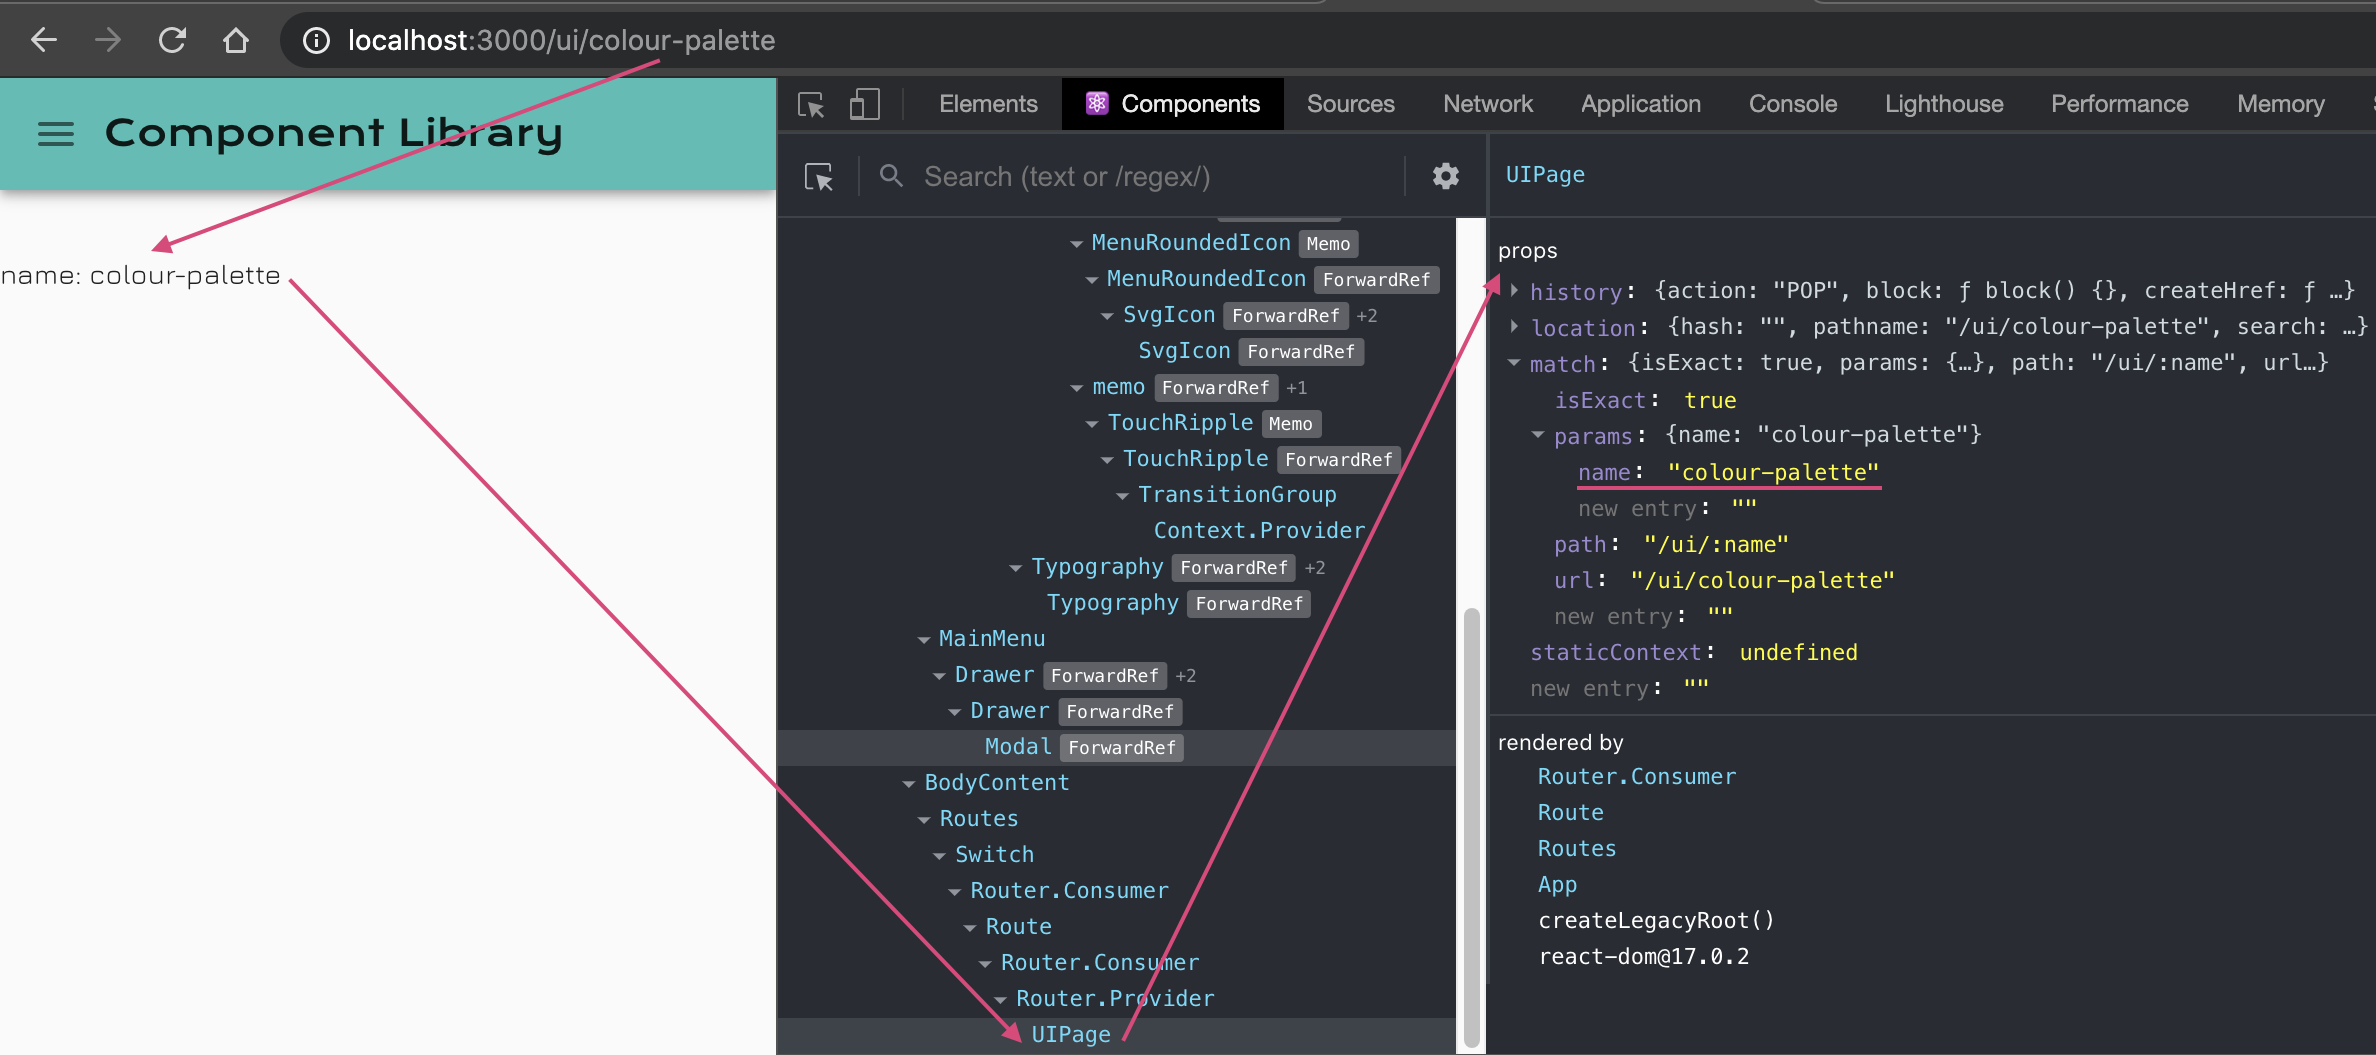Screen dimensions: 2376x1055
Task: Open the hamburger menu in Component Library
Action: click(x=56, y=133)
